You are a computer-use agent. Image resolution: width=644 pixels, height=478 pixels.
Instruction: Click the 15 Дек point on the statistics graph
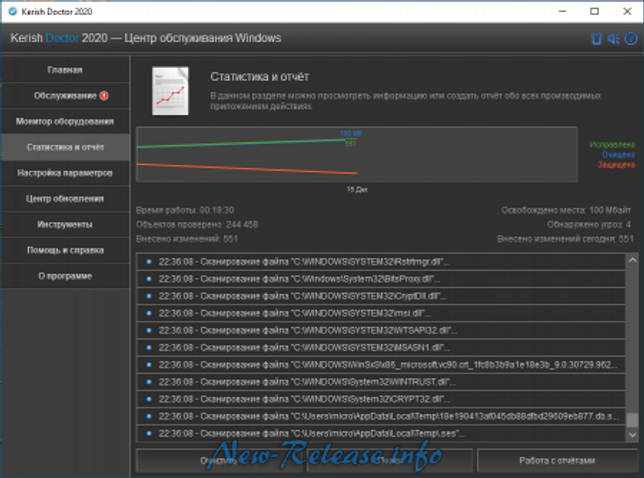[357, 189]
